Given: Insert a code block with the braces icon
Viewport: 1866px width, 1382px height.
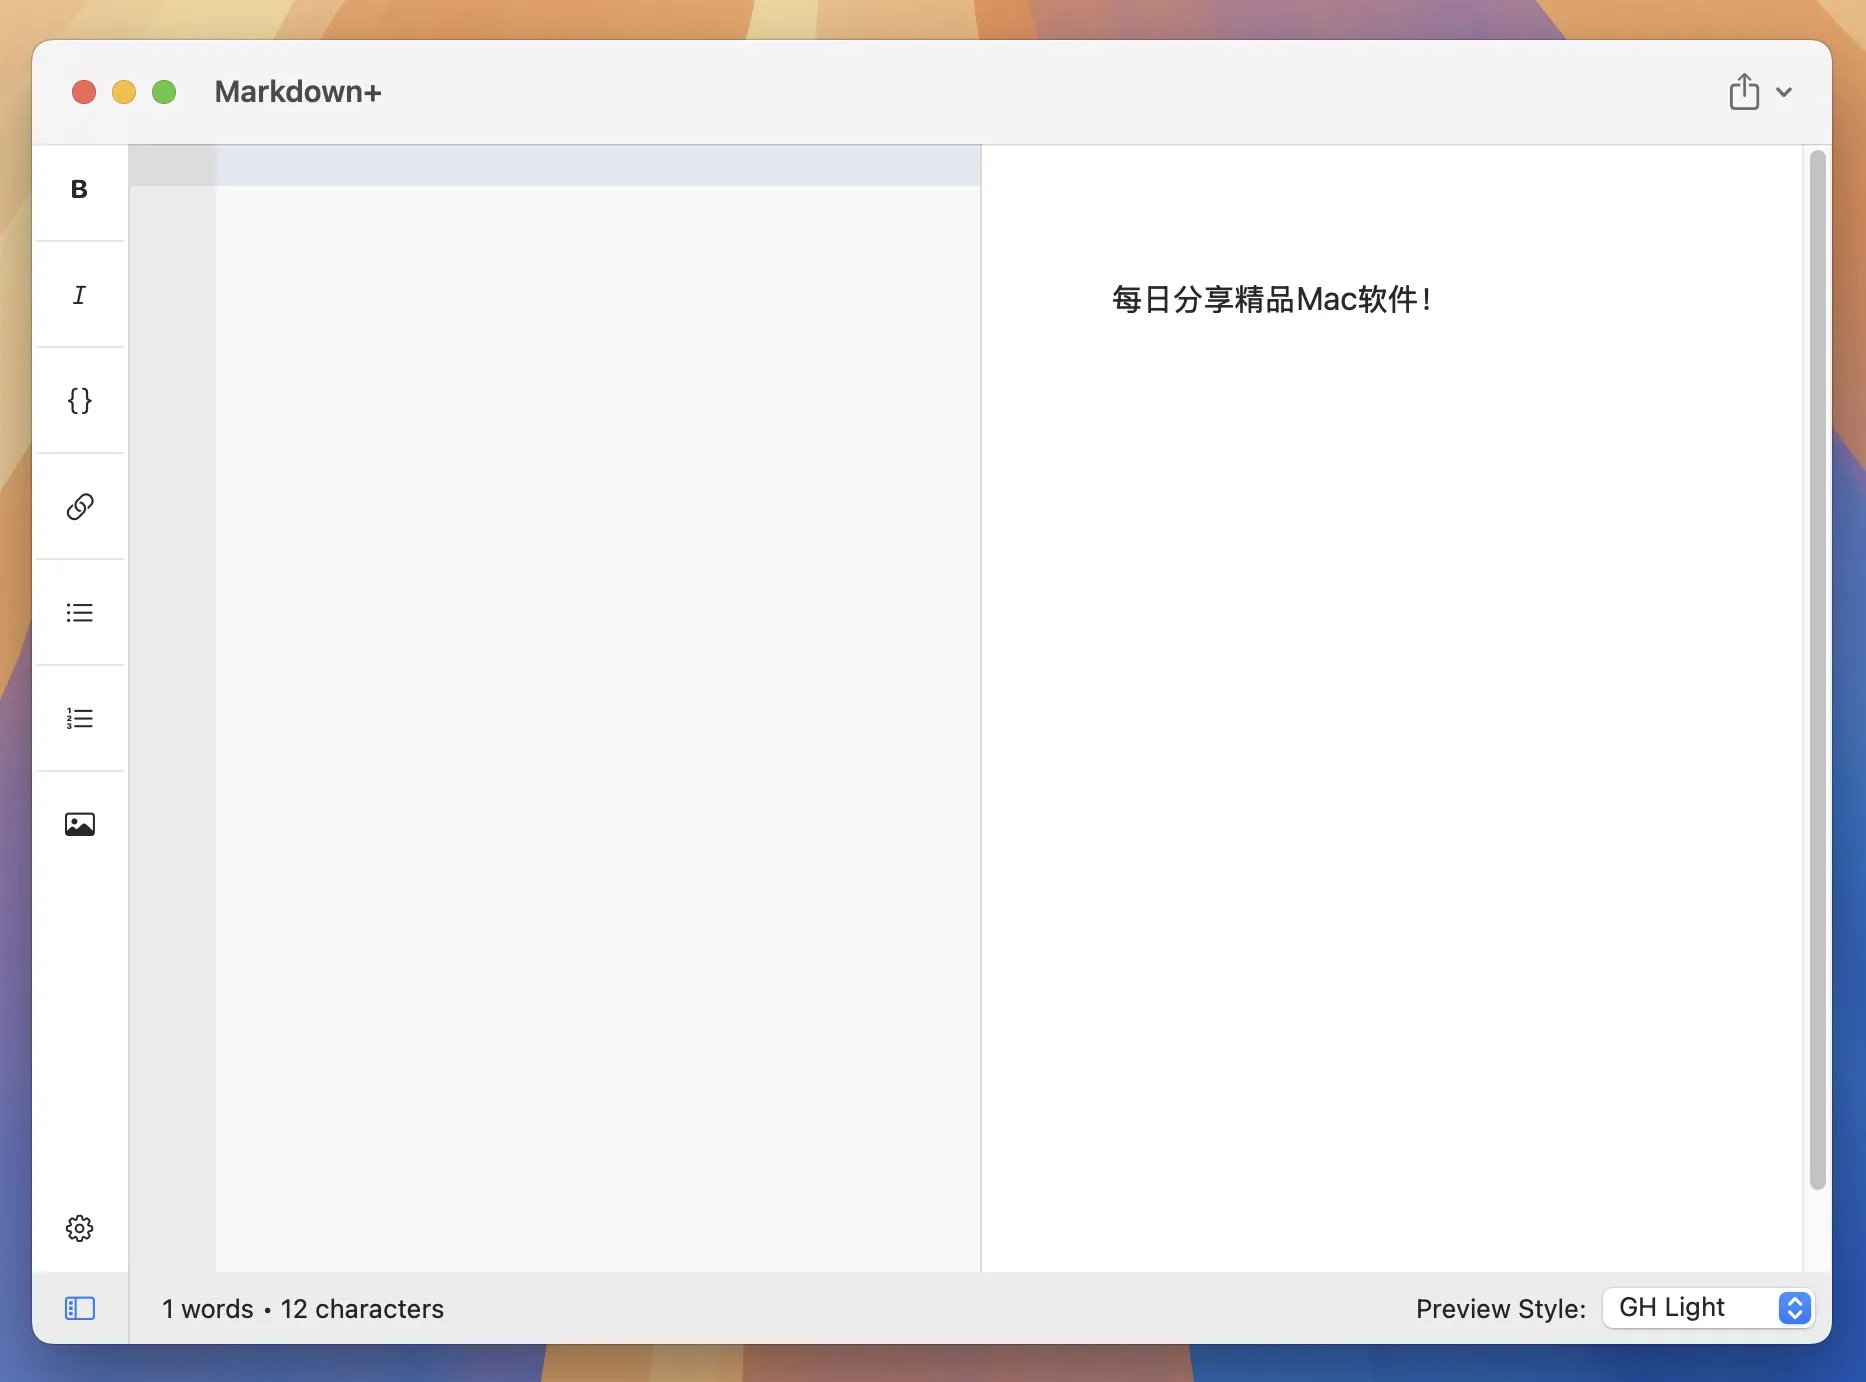Looking at the screenshot, I should coord(79,401).
